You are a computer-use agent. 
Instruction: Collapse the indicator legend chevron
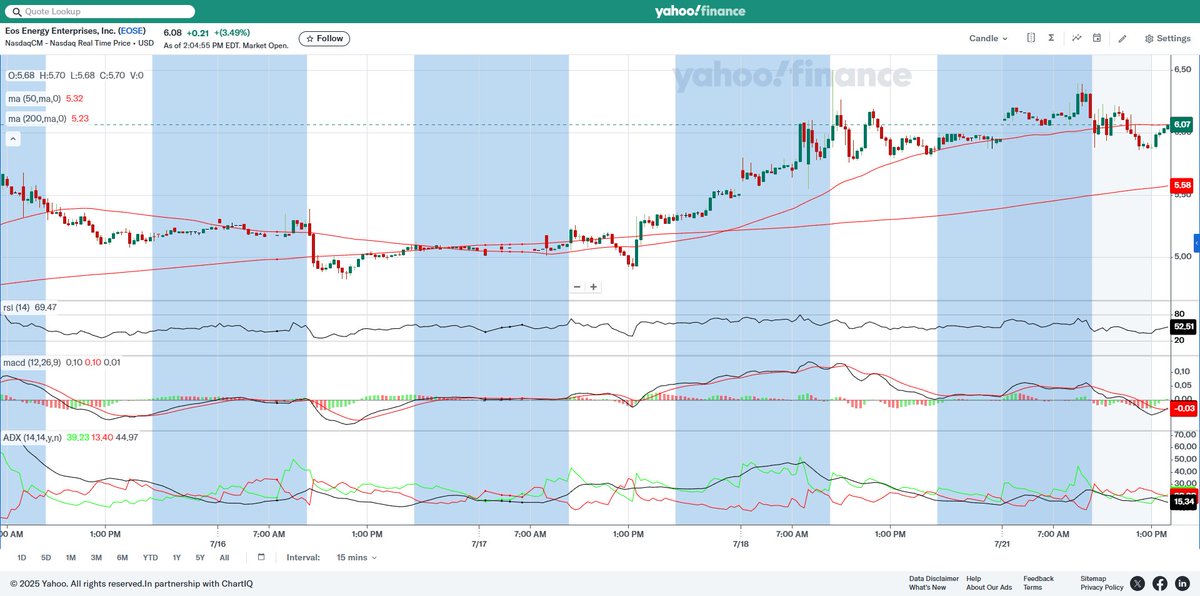(14, 139)
